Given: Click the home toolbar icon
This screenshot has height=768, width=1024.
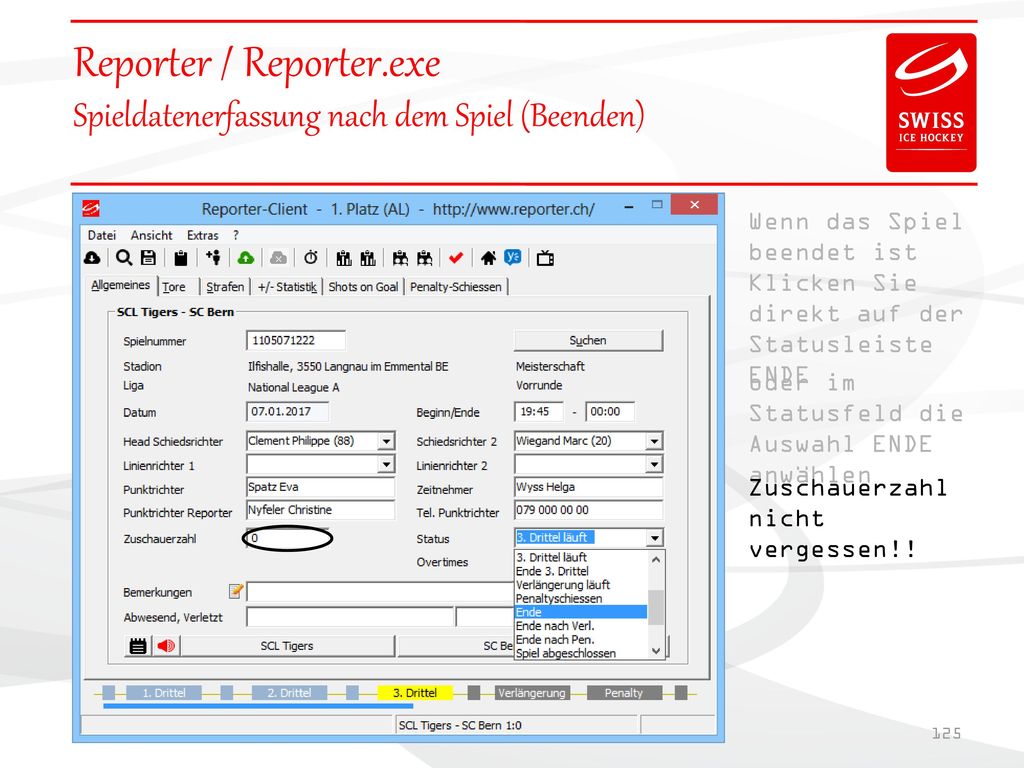Looking at the screenshot, I should tap(488, 259).
